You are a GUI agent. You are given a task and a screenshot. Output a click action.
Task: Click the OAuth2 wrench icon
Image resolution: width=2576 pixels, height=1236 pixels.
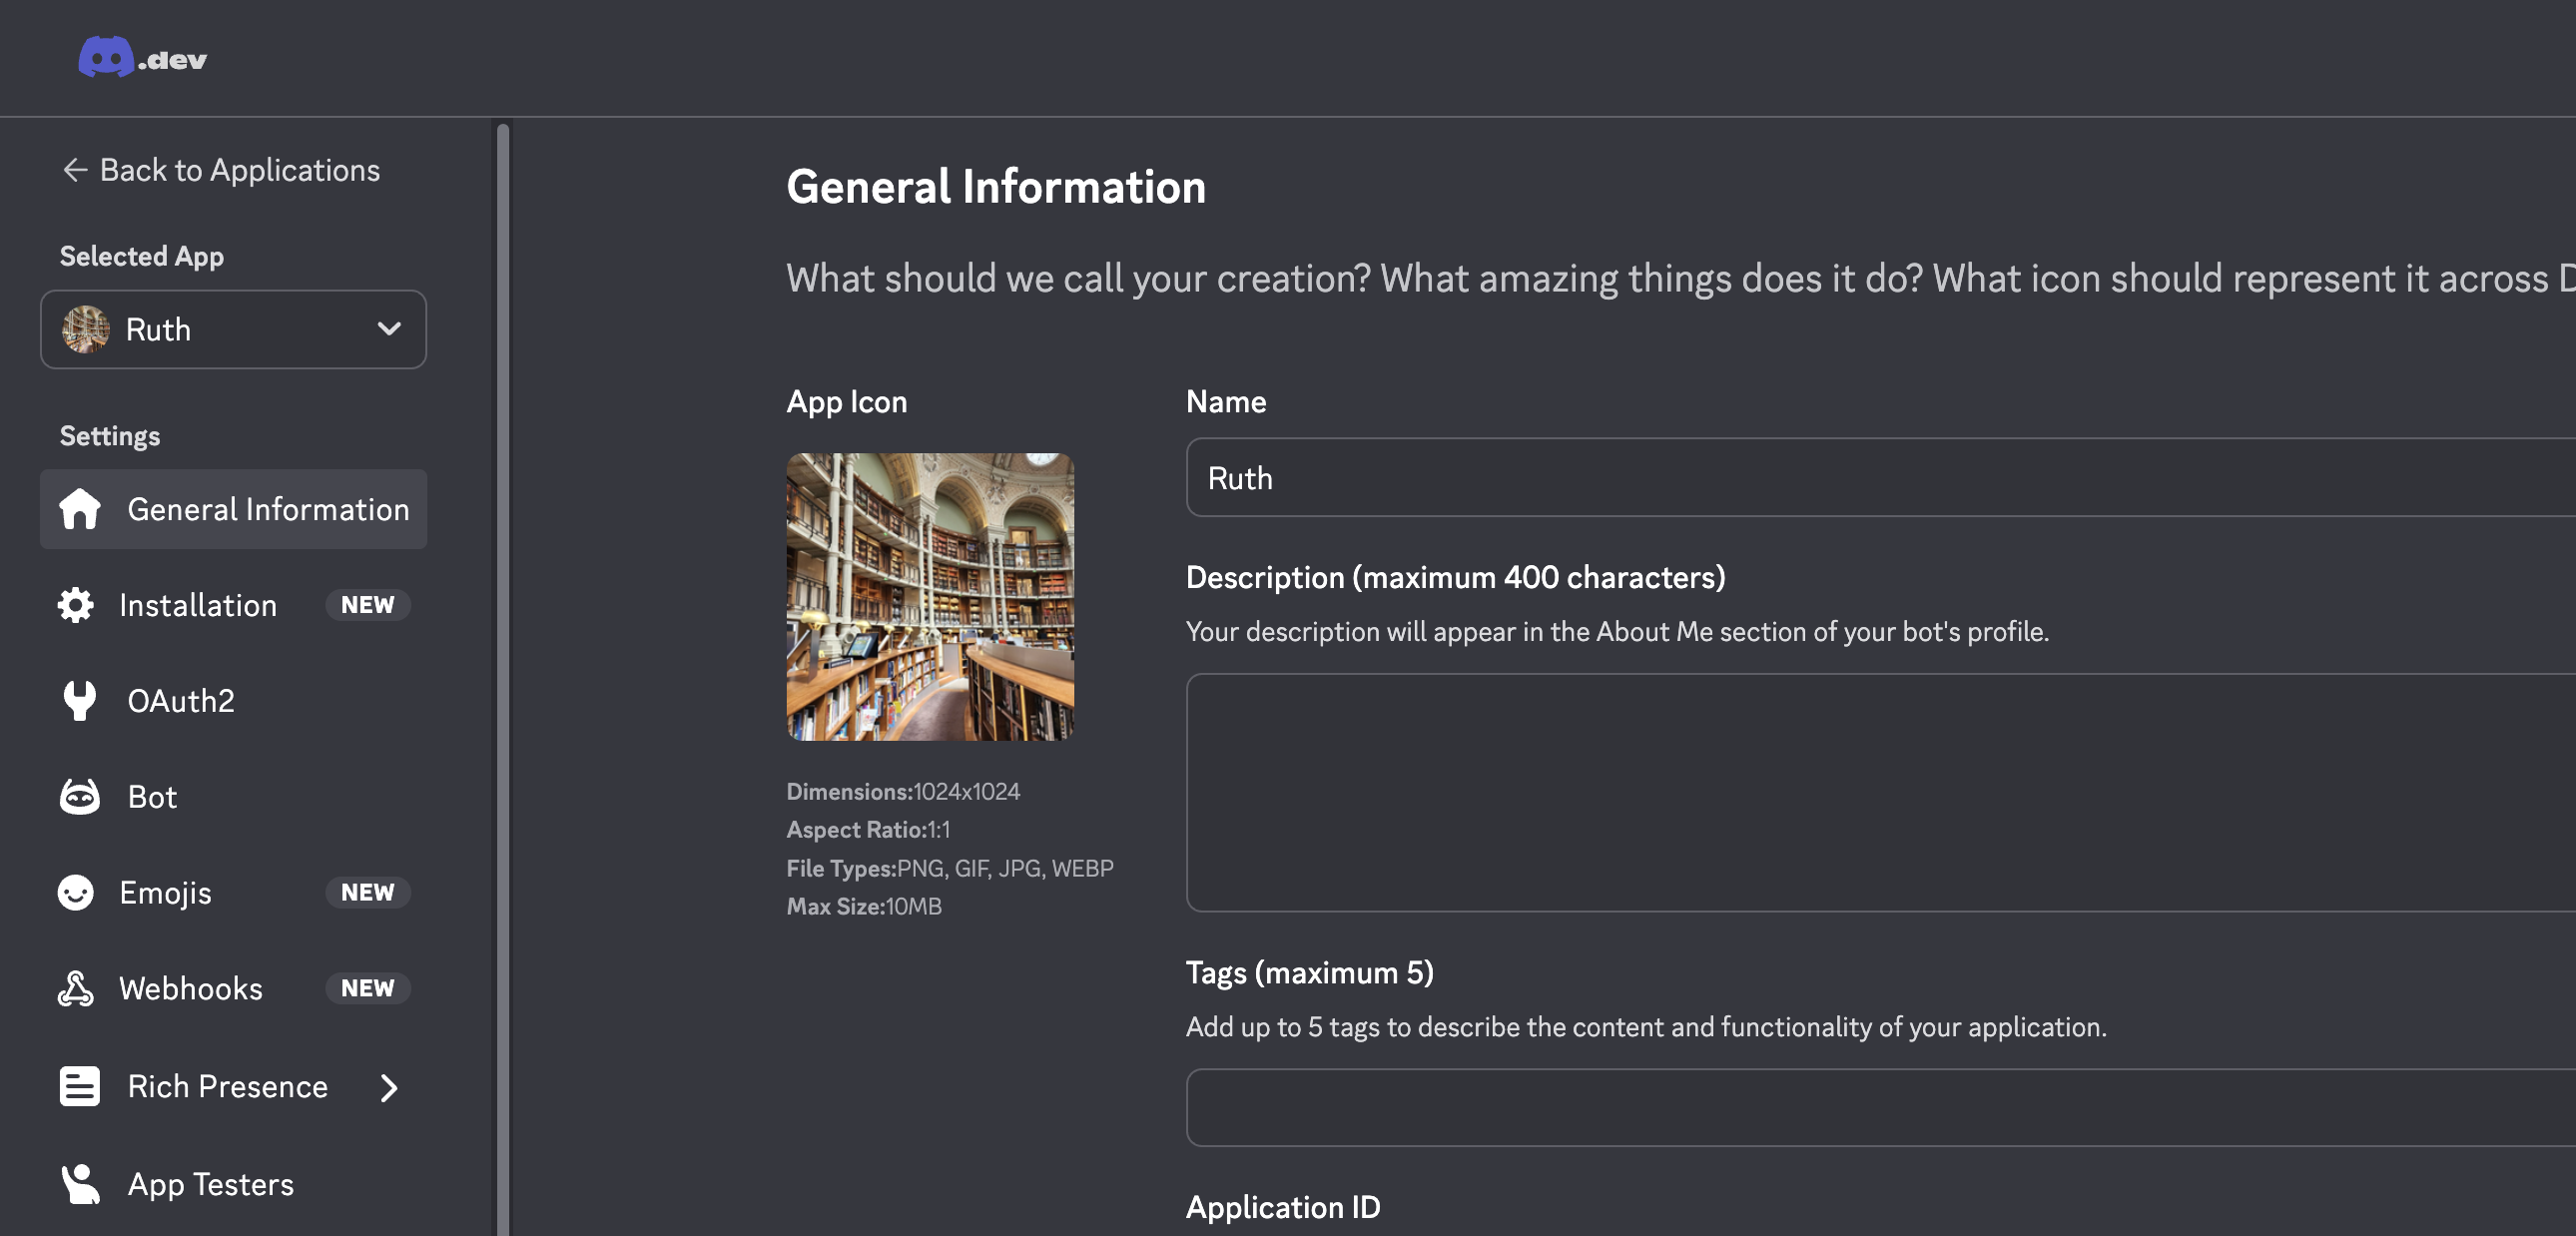pyautogui.click(x=80, y=701)
